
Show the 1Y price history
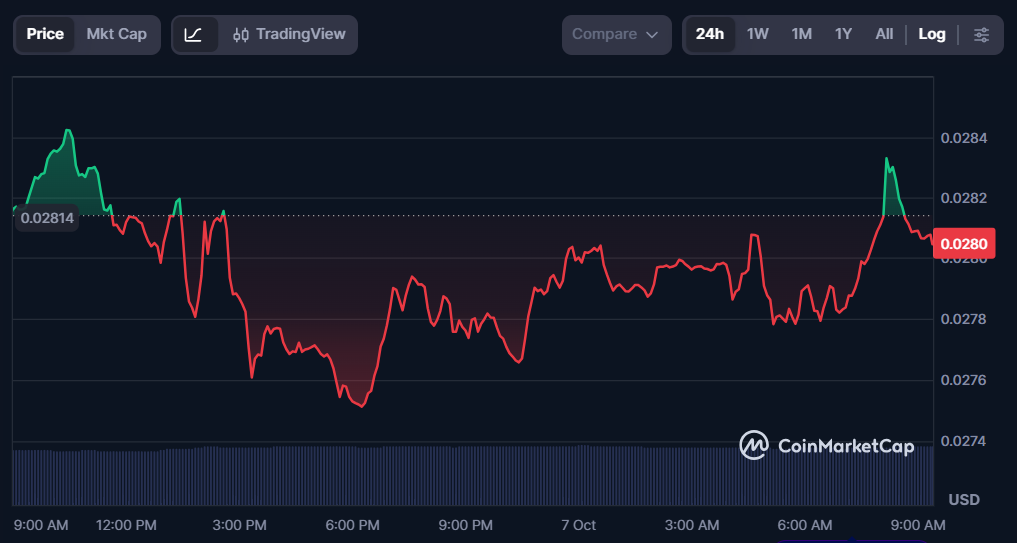[843, 34]
